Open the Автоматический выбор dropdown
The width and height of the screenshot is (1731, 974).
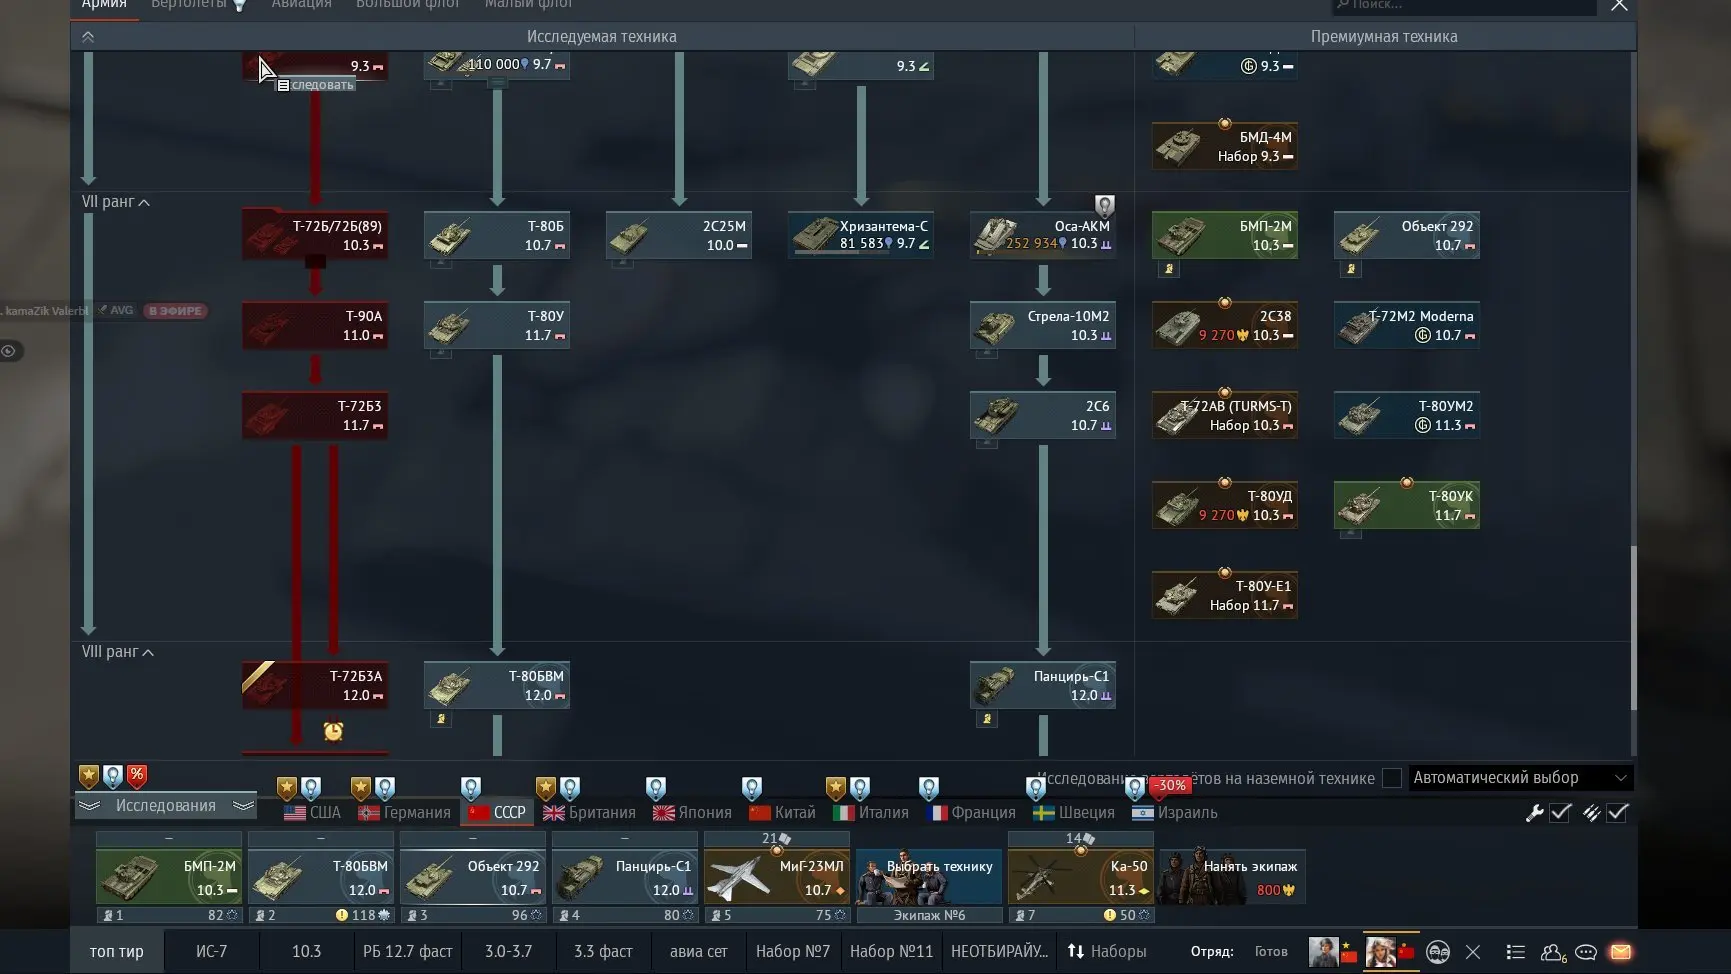tap(1520, 778)
